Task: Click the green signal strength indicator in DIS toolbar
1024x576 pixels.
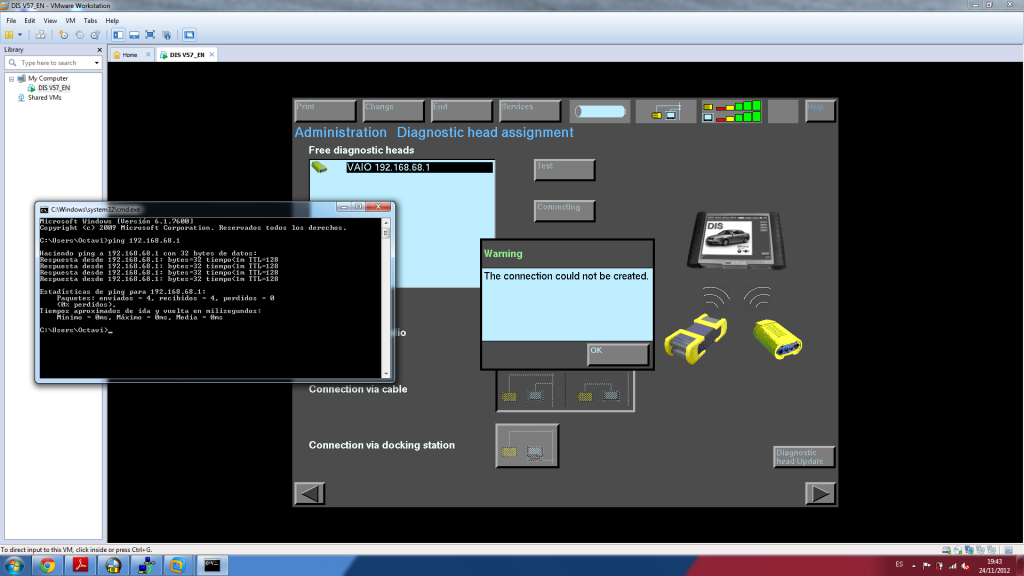Action: click(x=731, y=112)
